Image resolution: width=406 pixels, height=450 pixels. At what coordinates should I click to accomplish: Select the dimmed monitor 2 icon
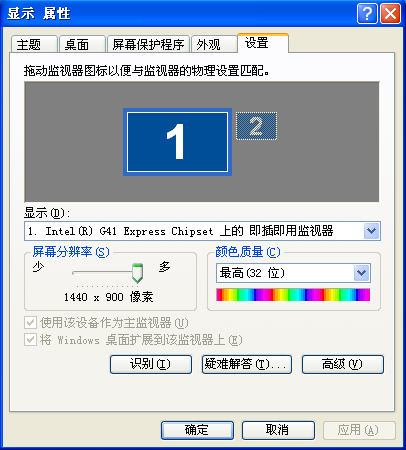click(x=256, y=126)
